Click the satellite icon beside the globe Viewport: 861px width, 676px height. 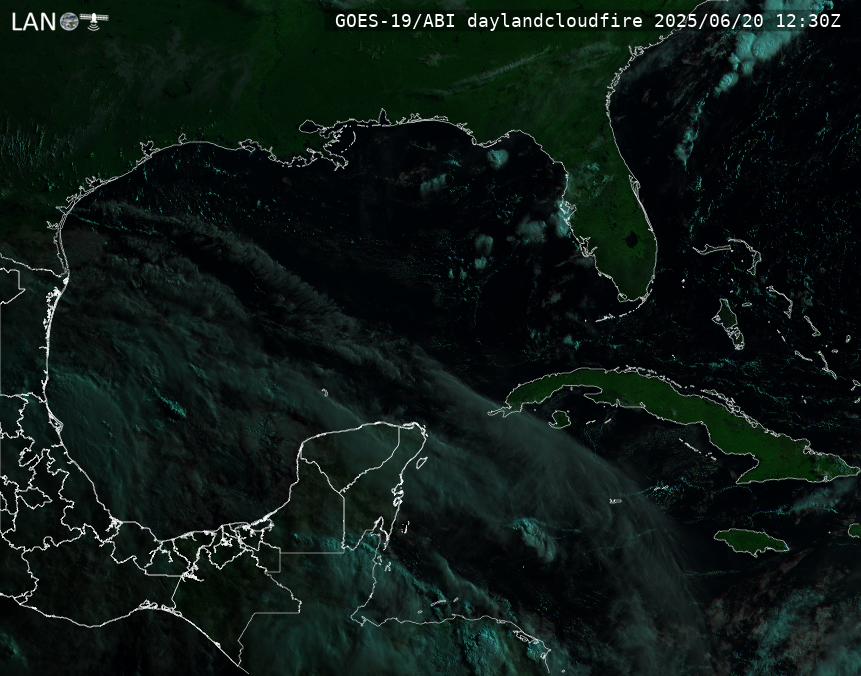coord(94,20)
